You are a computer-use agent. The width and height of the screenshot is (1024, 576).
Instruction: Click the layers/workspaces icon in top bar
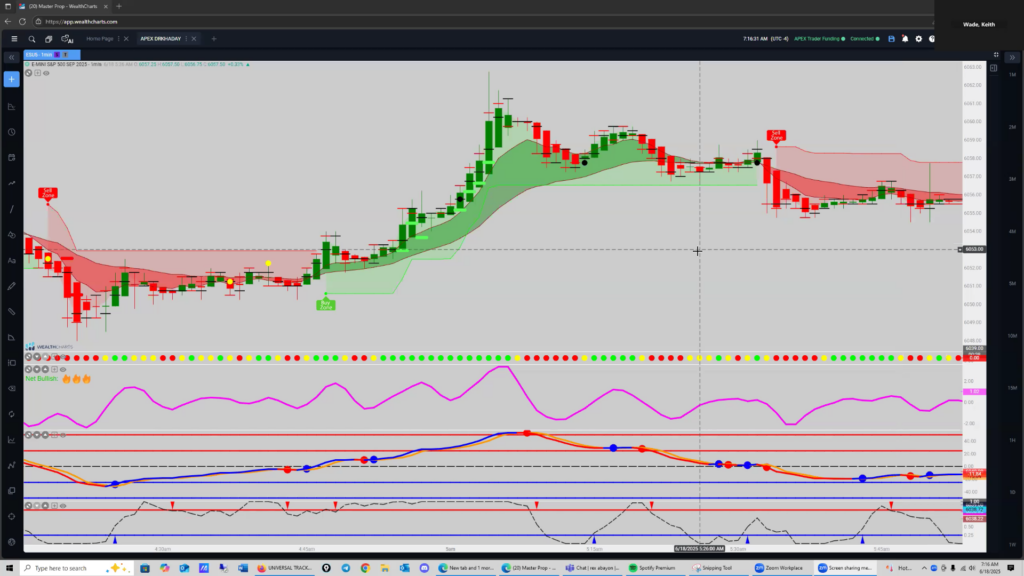48,39
